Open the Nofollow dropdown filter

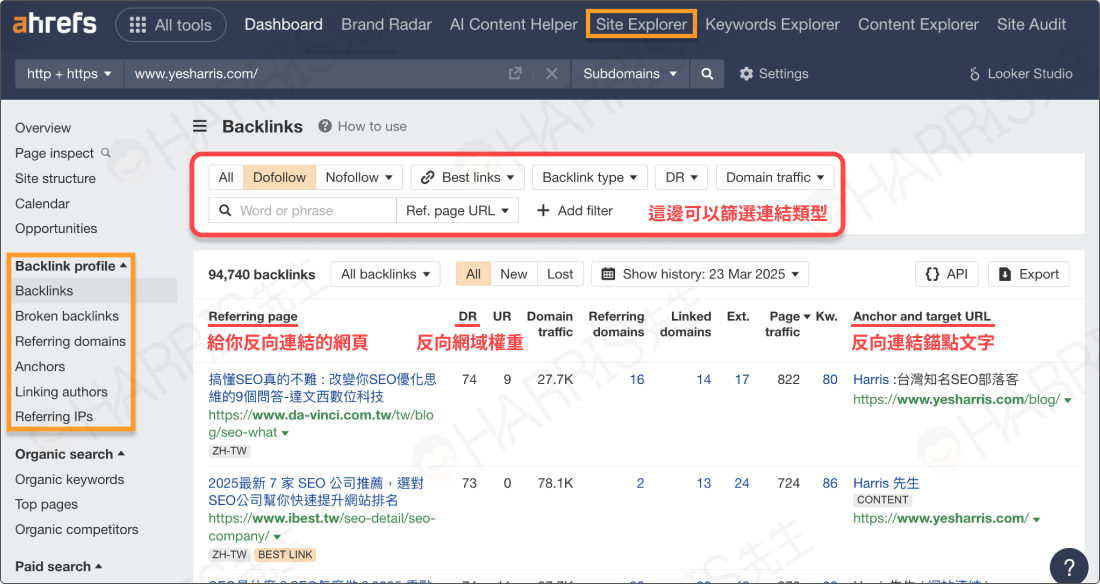(x=359, y=178)
